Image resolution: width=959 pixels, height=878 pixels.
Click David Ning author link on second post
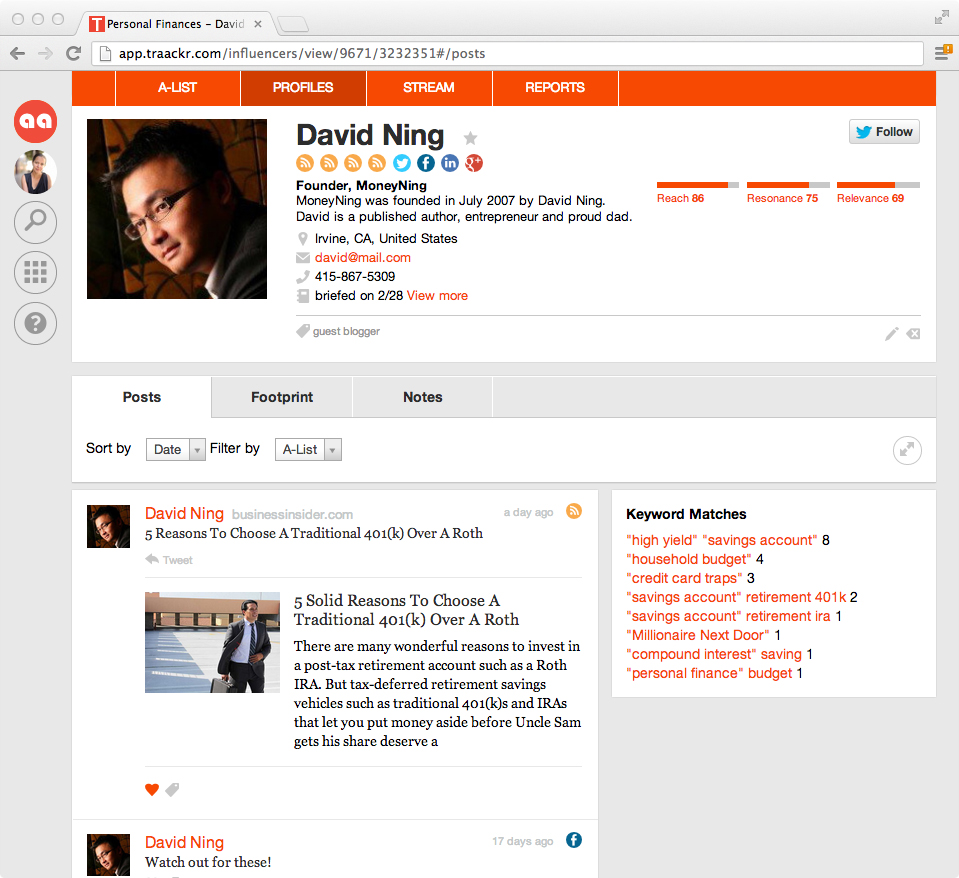(x=184, y=842)
